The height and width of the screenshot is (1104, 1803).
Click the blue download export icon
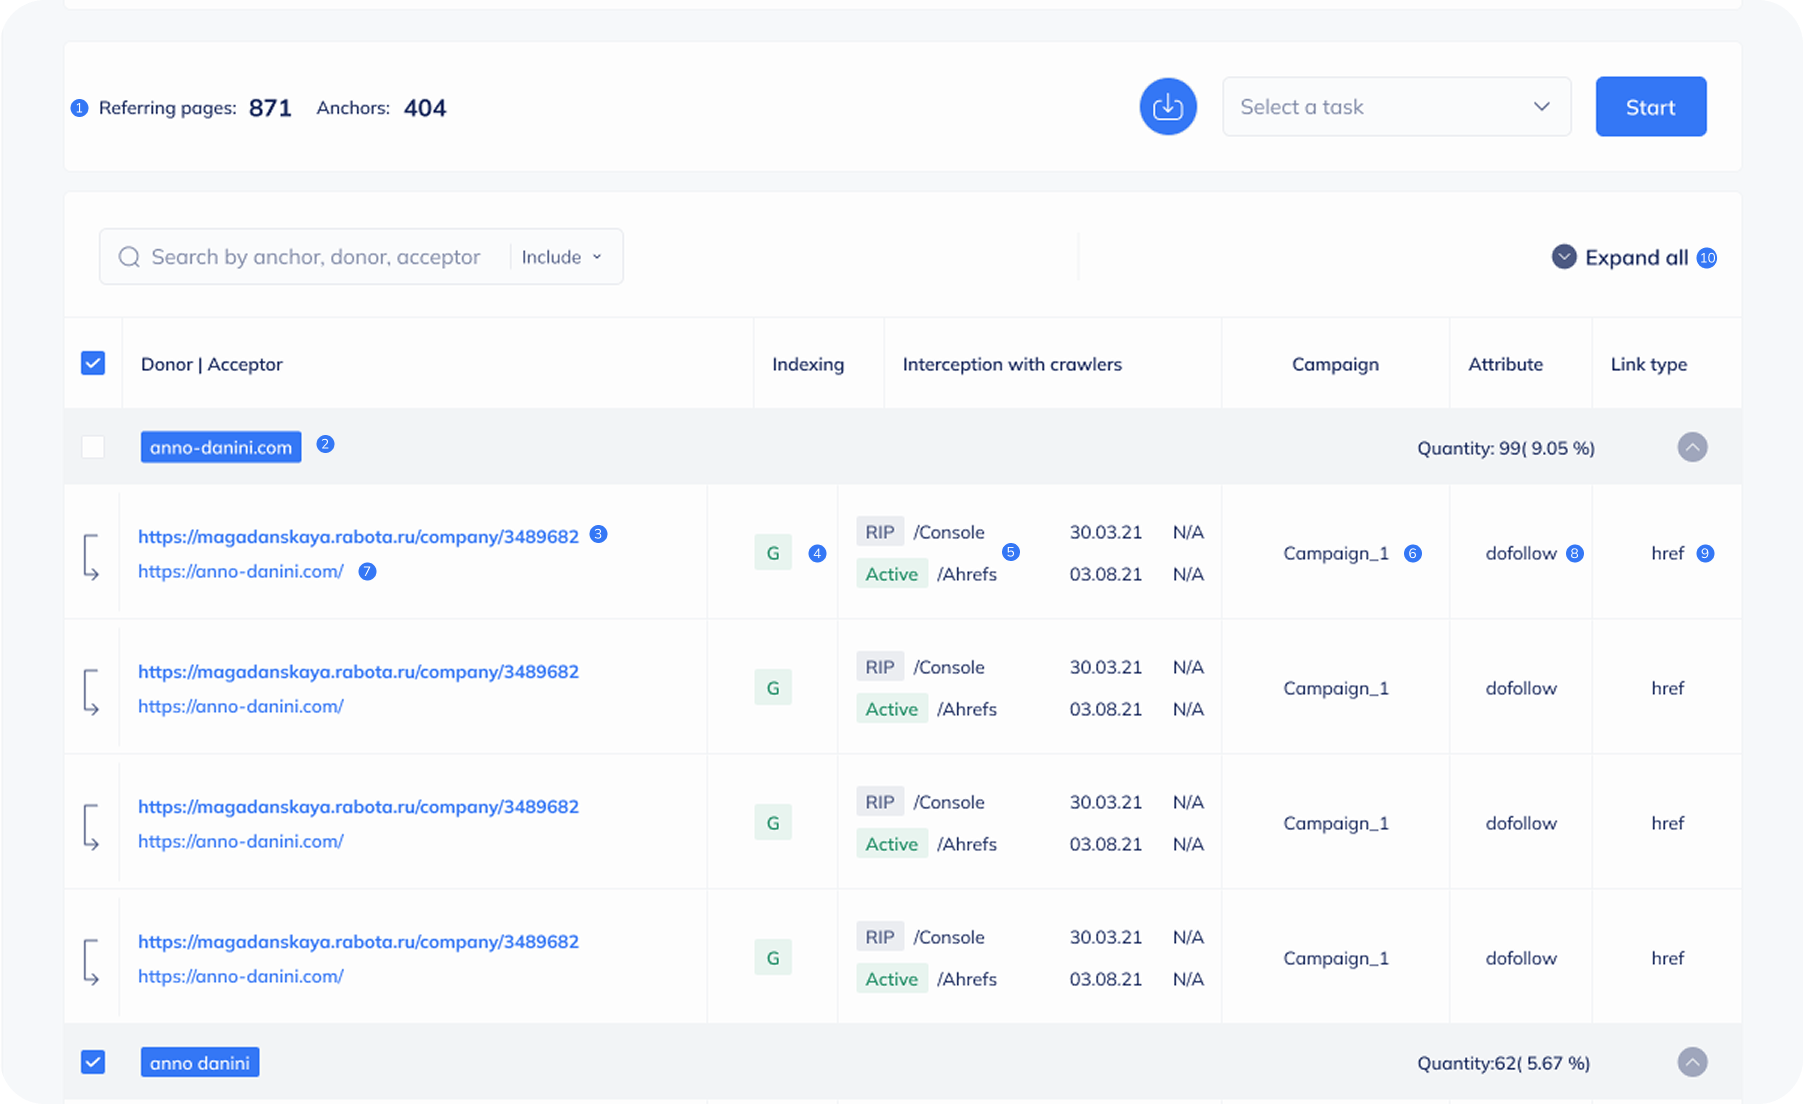coord(1168,107)
